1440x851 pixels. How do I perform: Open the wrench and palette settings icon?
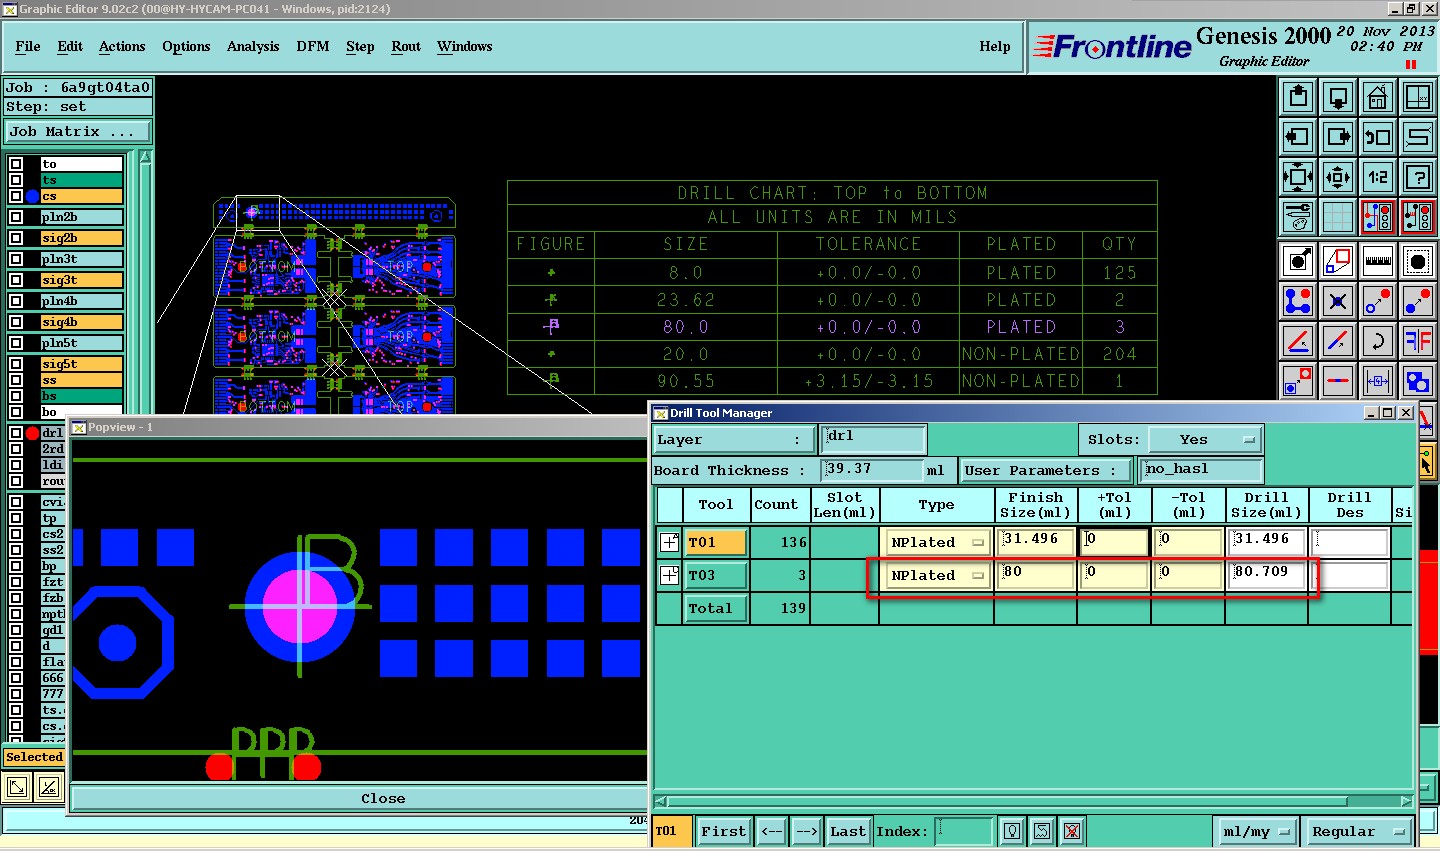point(1298,216)
